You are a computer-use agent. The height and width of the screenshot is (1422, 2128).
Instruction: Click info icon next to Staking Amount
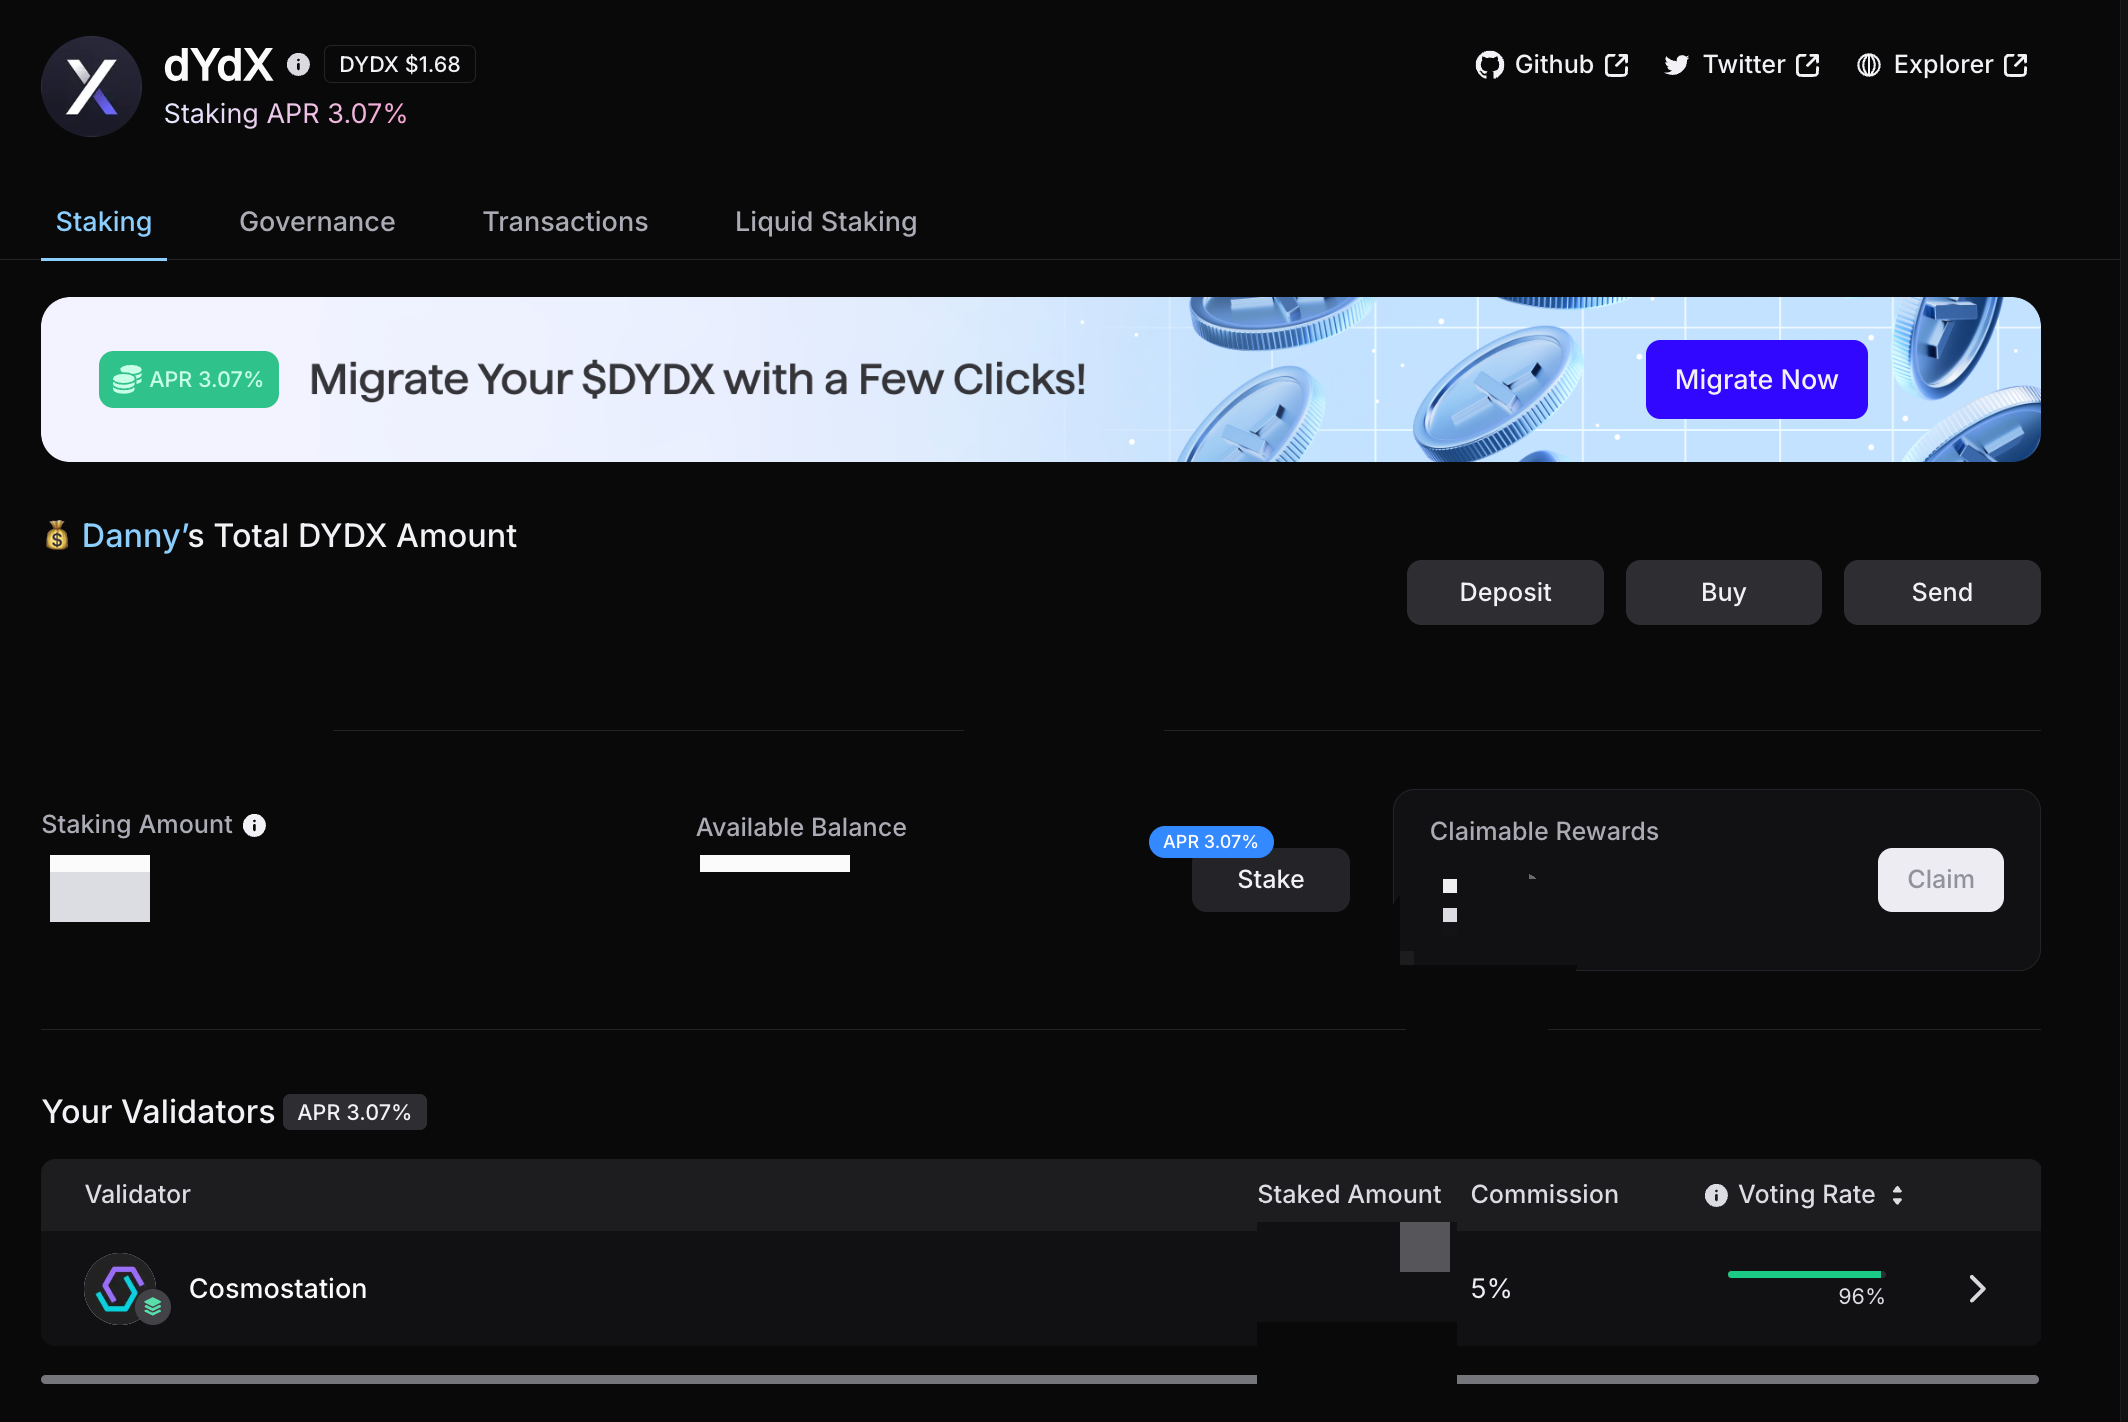tap(255, 825)
